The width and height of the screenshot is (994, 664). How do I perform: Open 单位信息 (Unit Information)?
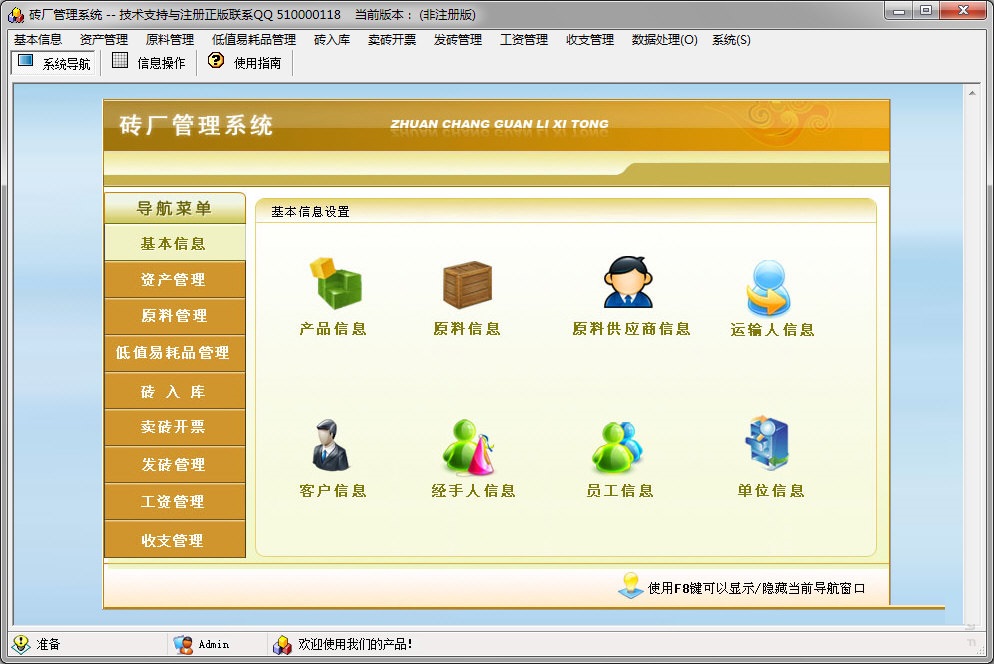coord(767,450)
